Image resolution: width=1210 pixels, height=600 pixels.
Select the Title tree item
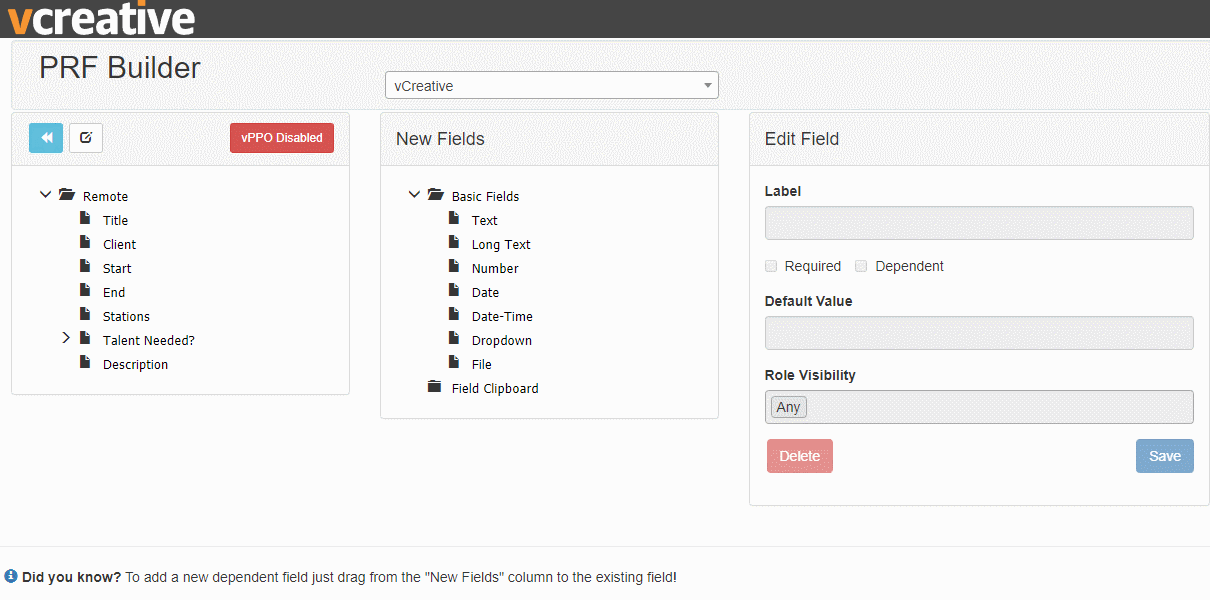pyautogui.click(x=115, y=220)
